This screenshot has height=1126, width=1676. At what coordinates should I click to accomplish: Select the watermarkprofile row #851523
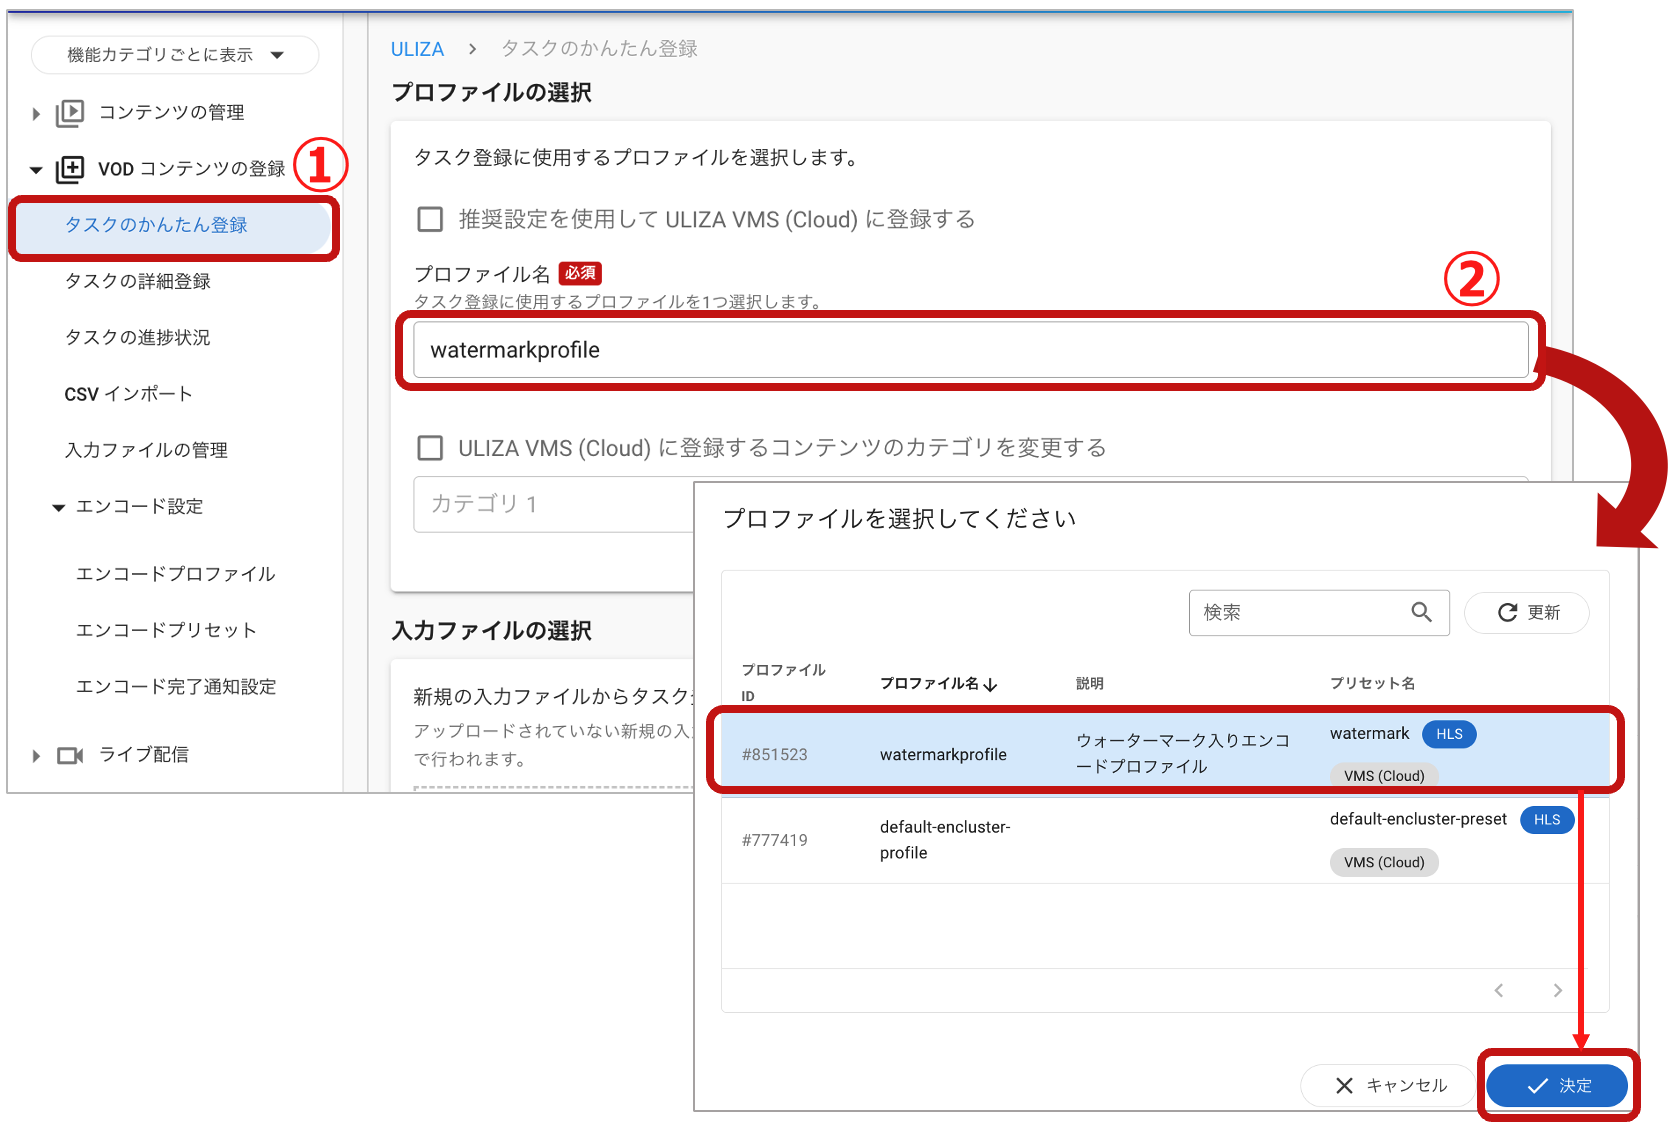1165,753
